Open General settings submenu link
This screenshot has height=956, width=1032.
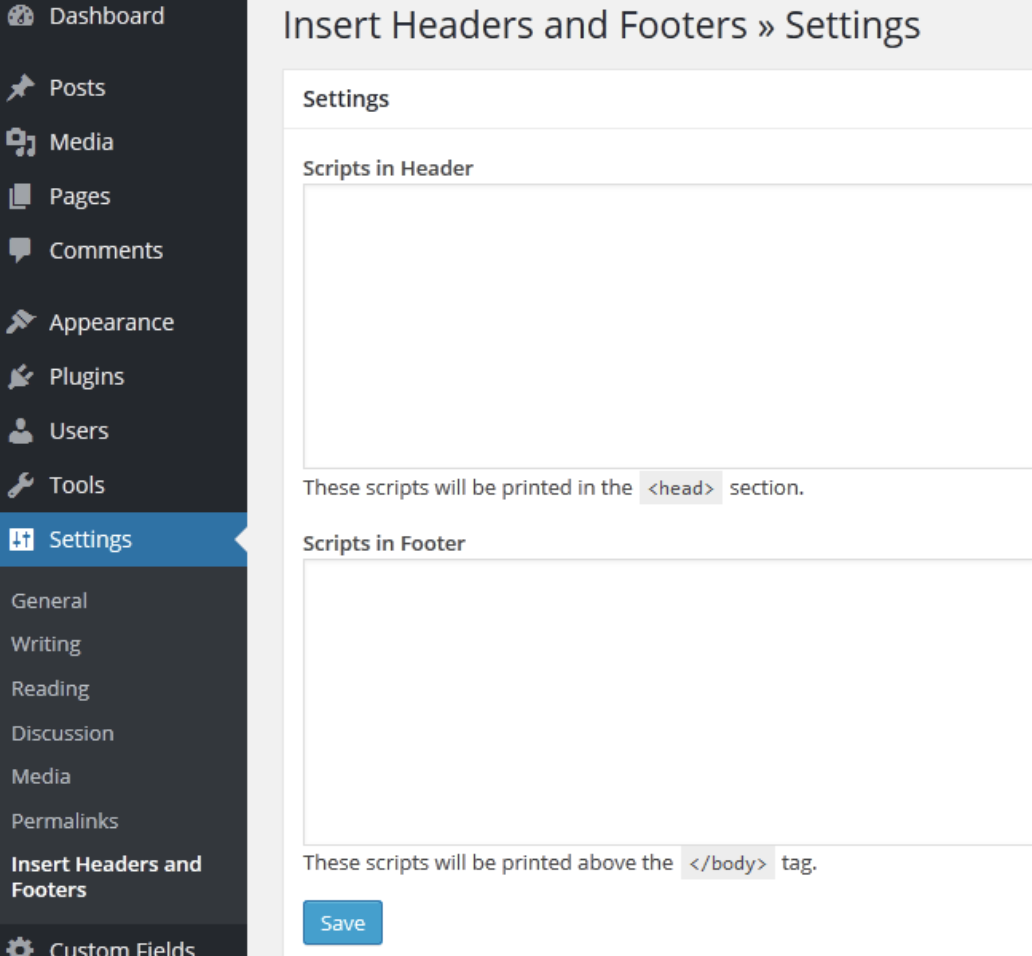[x=49, y=601]
